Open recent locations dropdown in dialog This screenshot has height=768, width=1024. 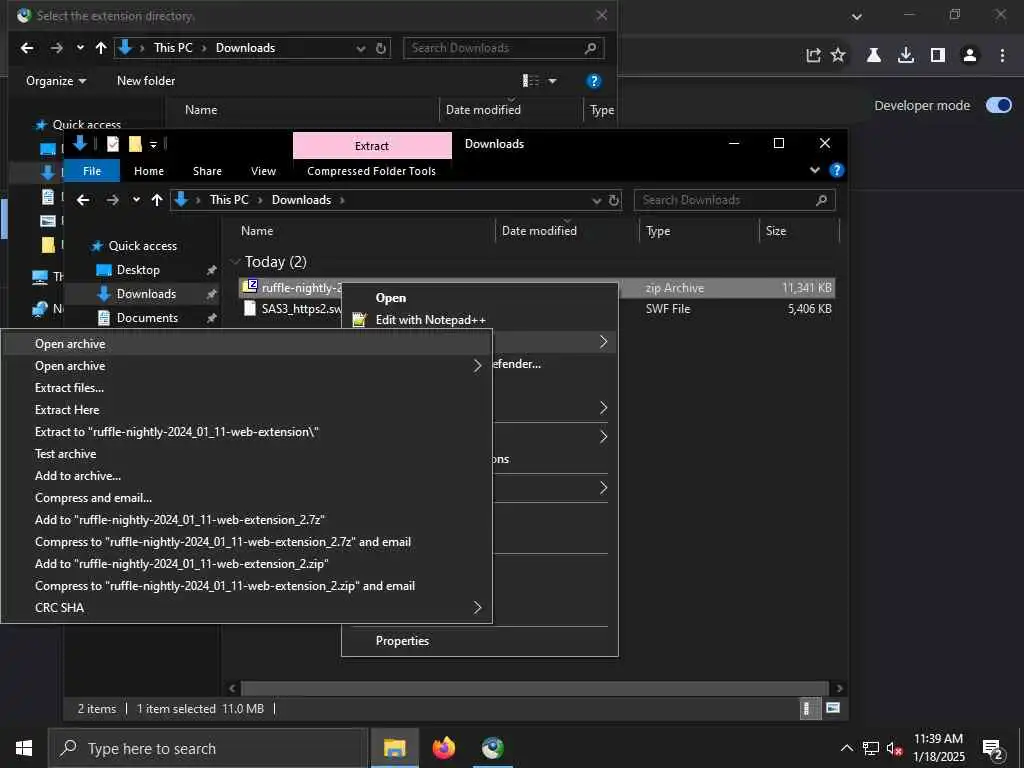tap(80, 48)
